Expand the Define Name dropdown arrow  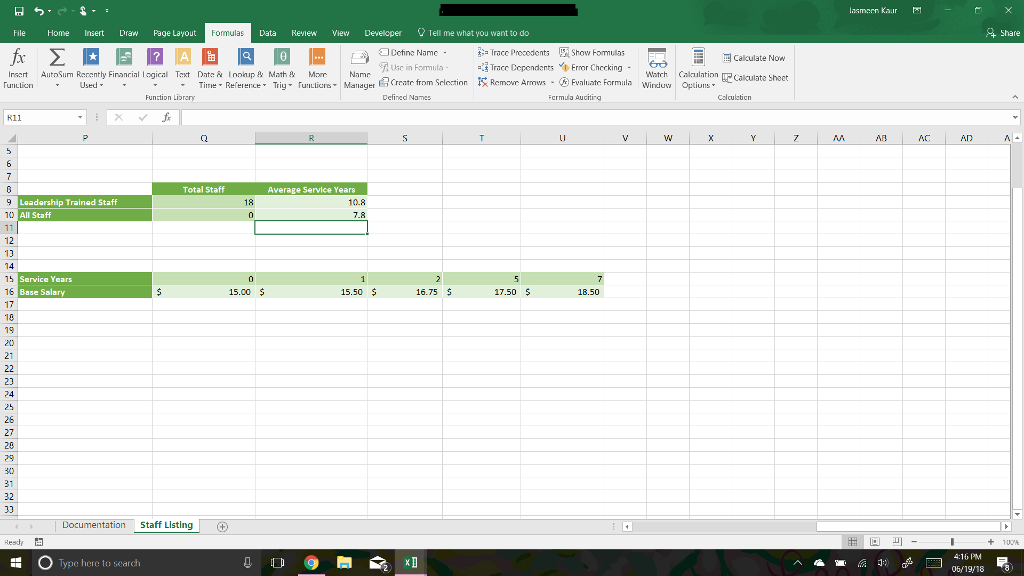[445, 52]
